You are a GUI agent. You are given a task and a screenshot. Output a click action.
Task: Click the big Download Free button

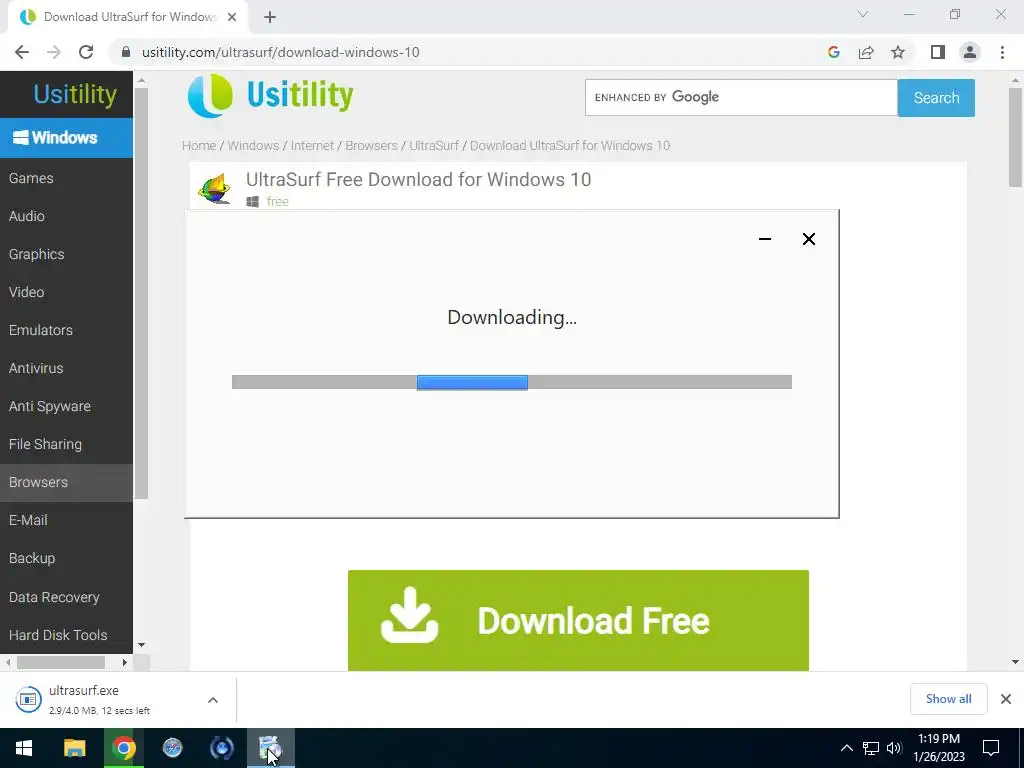click(578, 620)
